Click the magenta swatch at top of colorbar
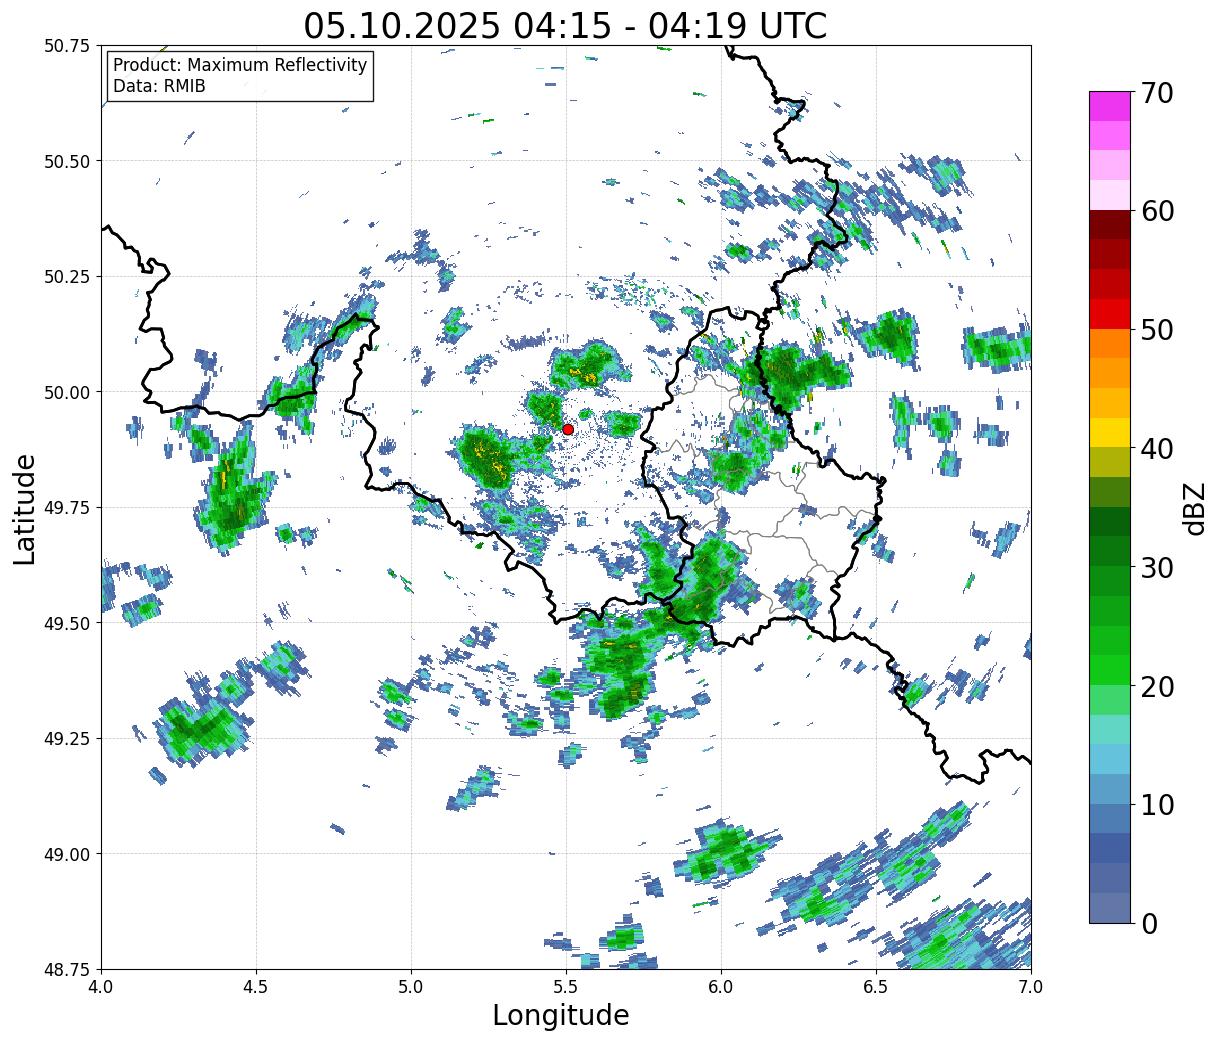Image resolution: width=1219 pixels, height=1040 pixels. click(1110, 106)
